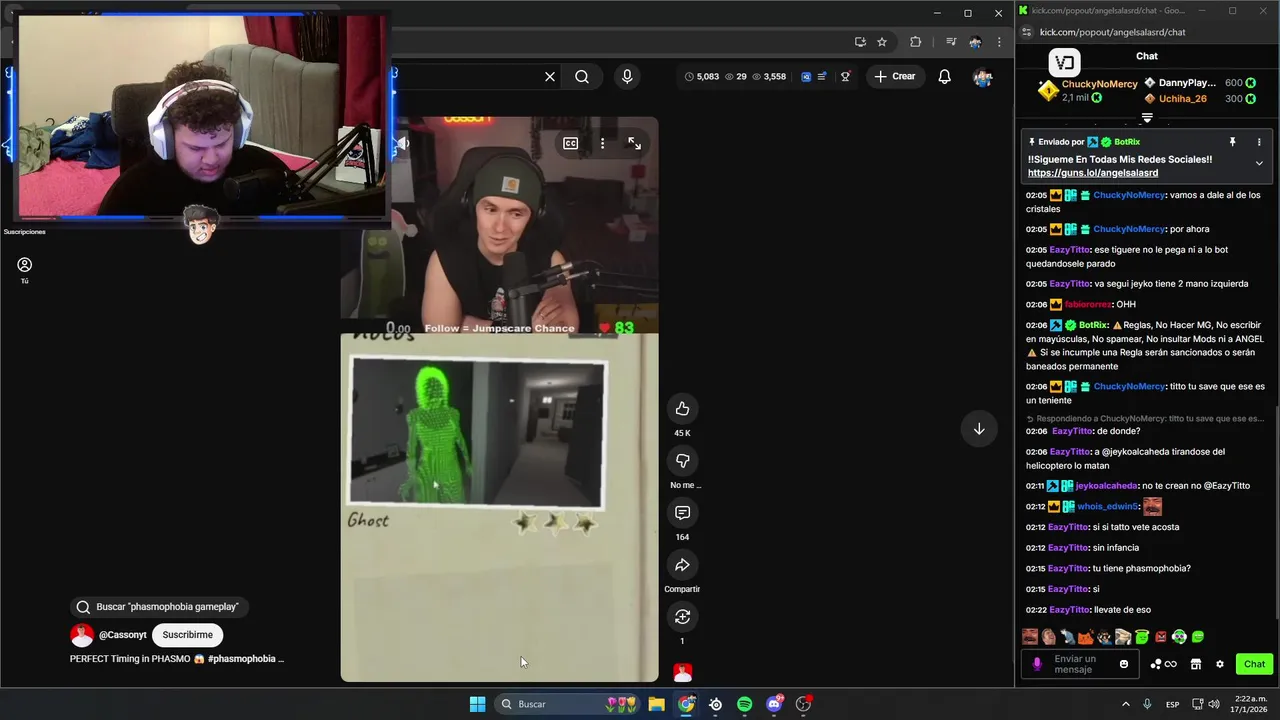This screenshot has height=720, width=1280.
Task: Share the short via Compartir icon
Action: coord(682,565)
